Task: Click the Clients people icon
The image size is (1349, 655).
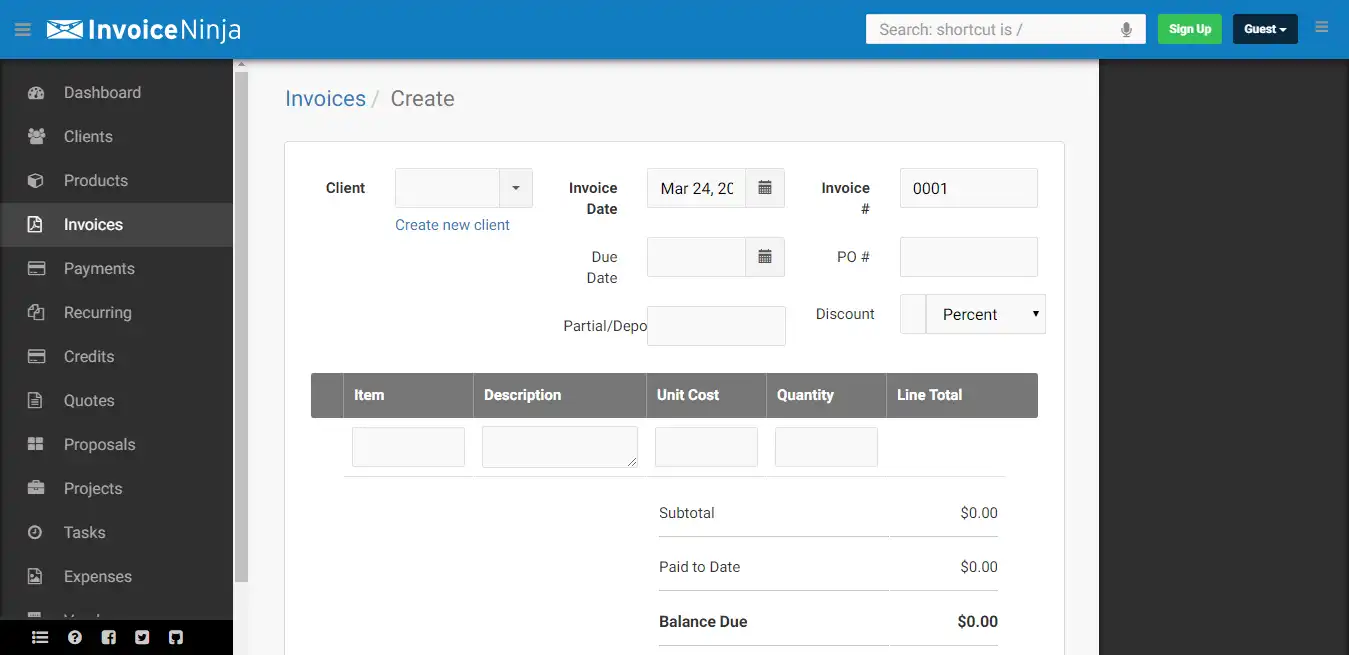Action: click(37, 136)
